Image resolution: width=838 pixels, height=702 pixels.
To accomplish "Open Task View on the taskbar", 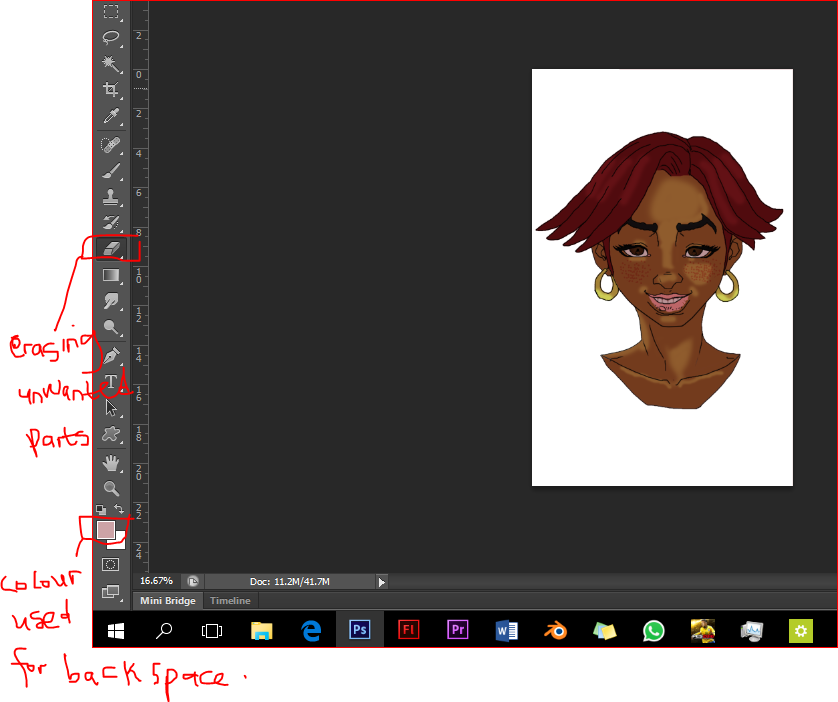I will click(x=212, y=631).
